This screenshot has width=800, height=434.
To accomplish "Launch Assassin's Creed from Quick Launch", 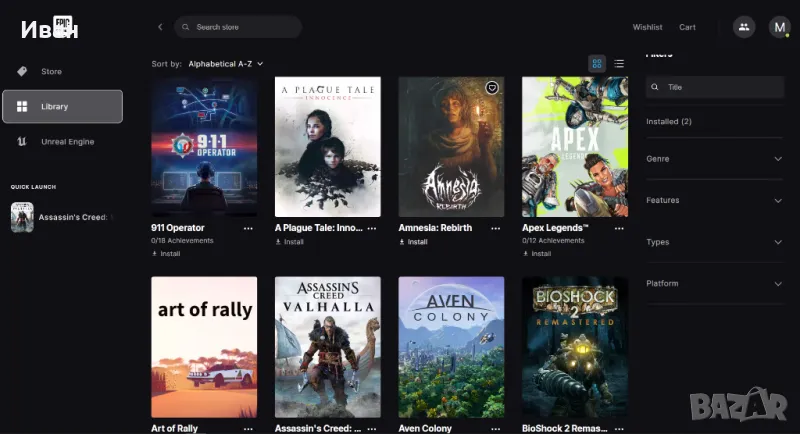I will pos(62,217).
